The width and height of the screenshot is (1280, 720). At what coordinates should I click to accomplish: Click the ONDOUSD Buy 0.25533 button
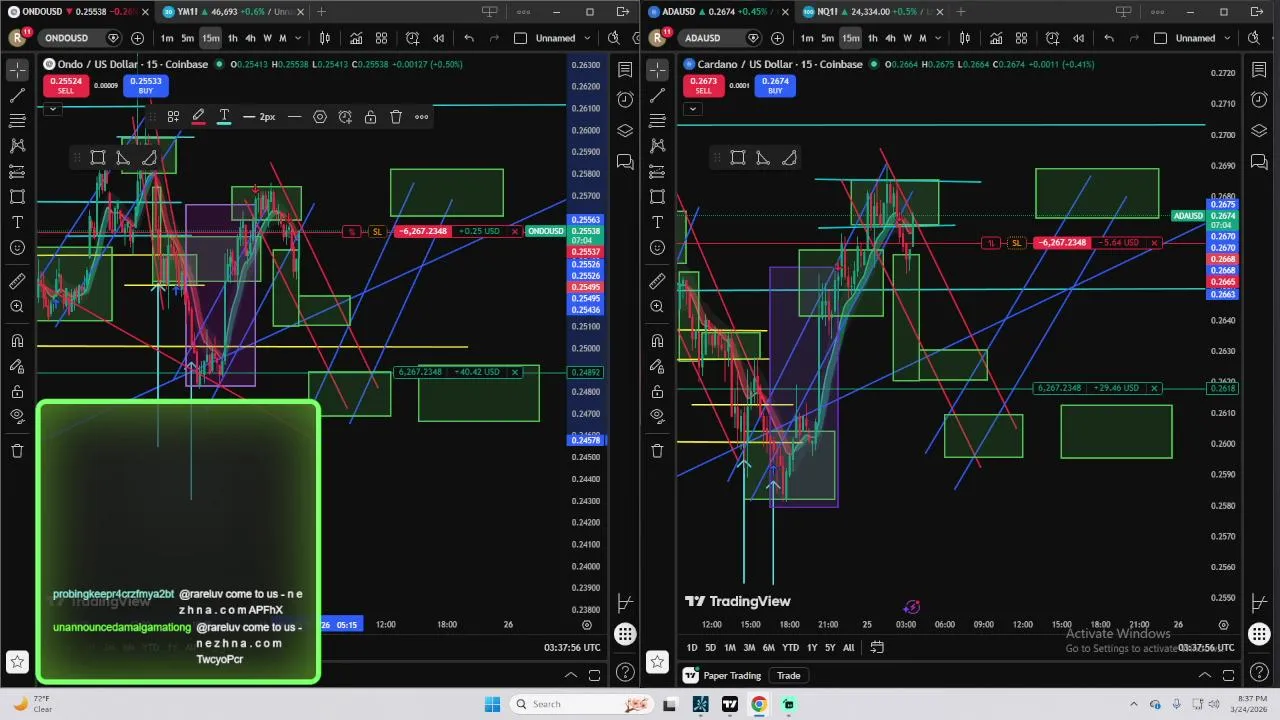(x=145, y=86)
